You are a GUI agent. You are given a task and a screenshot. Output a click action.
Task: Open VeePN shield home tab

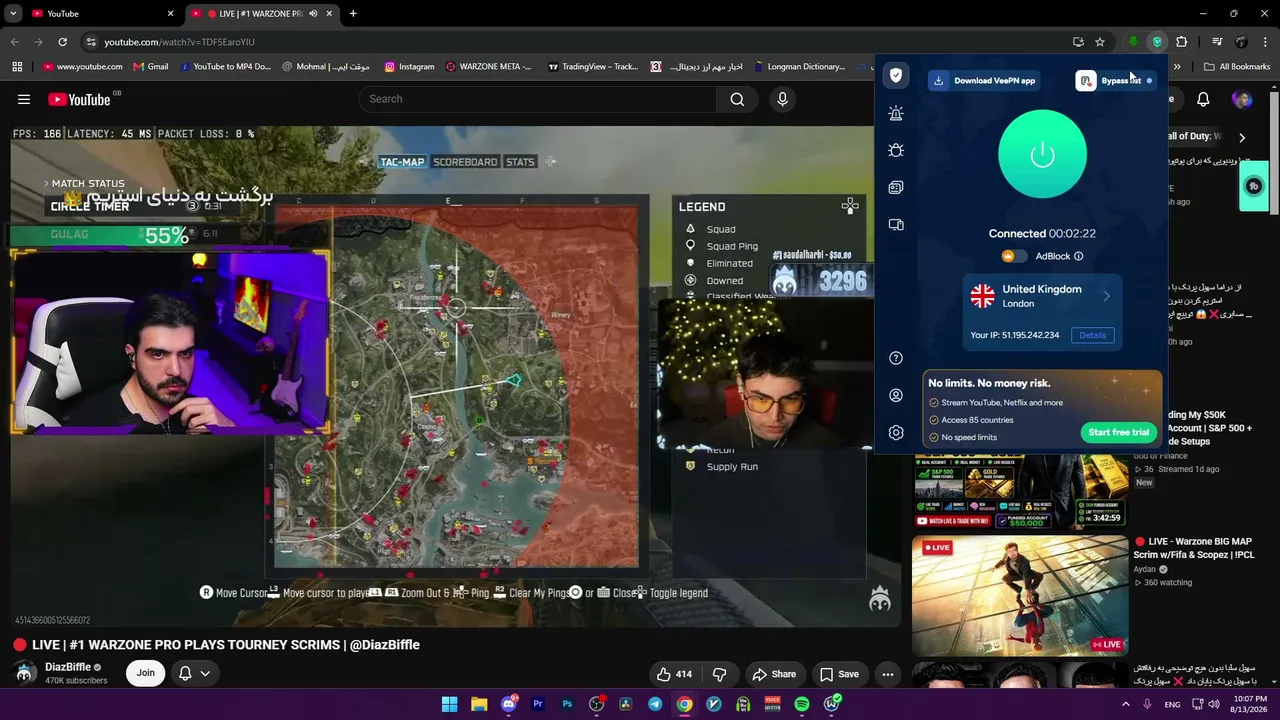896,76
